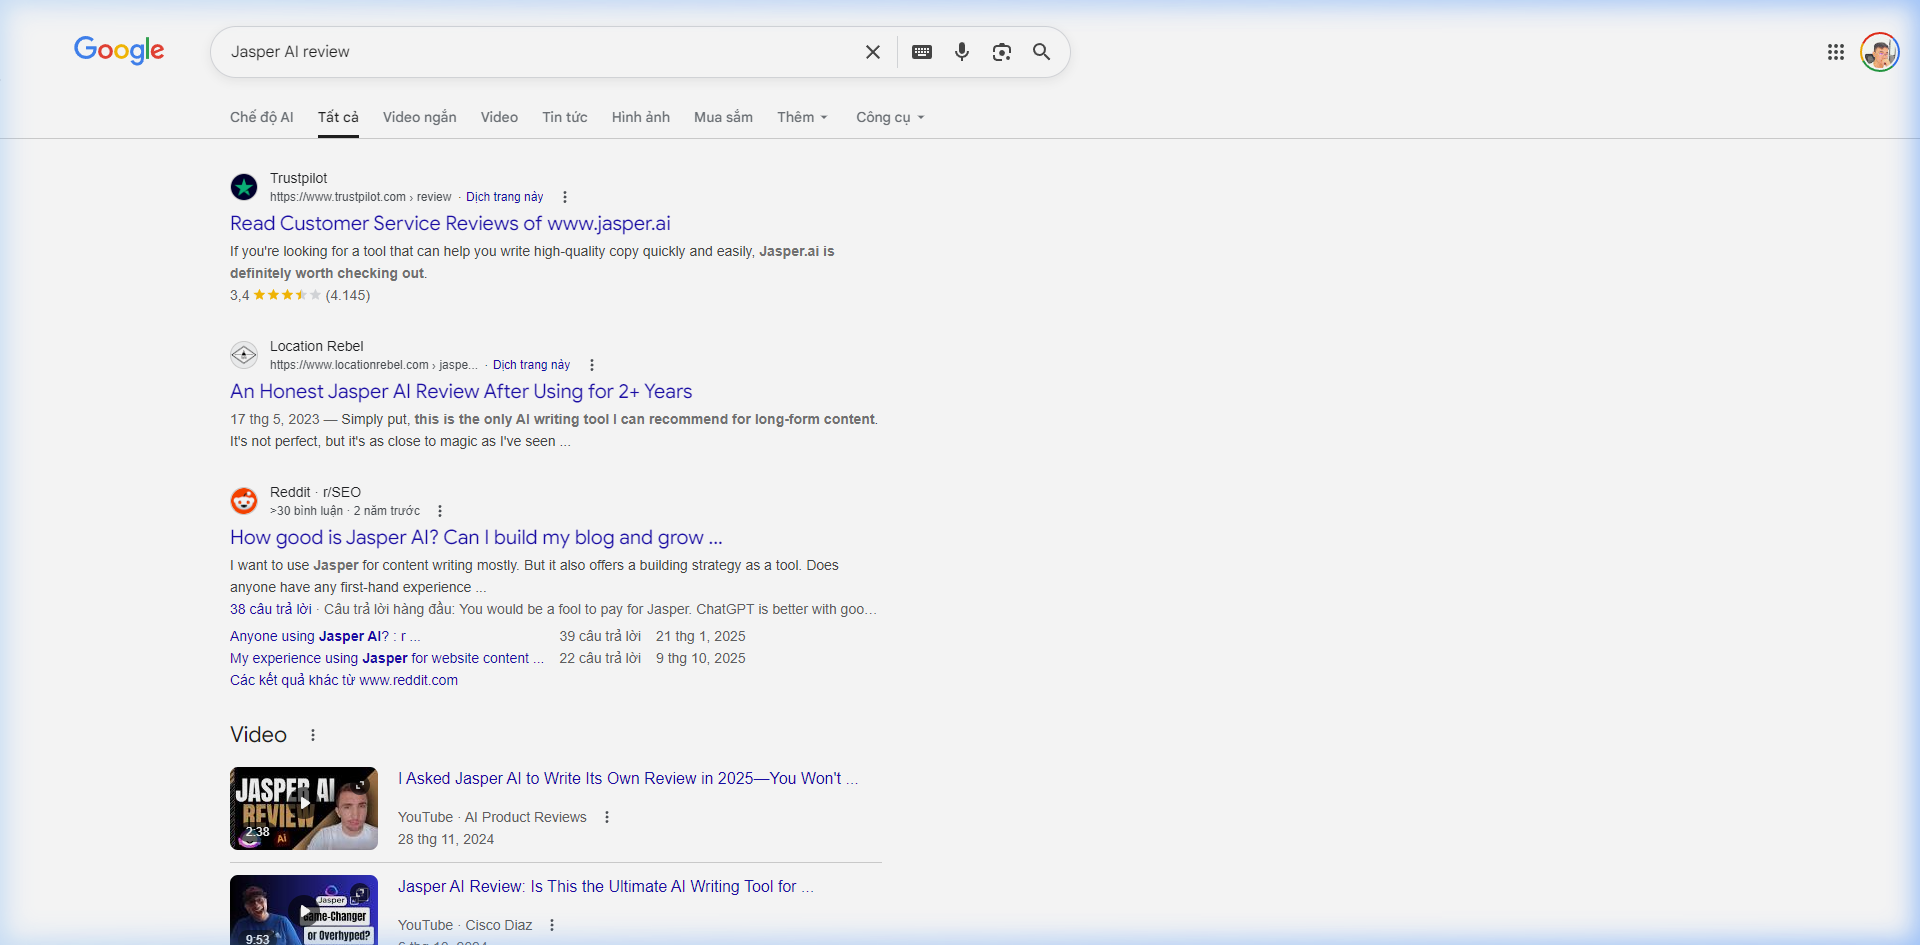The width and height of the screenshot is (1920, 945).
Task: Clear the search query with the X icon
Action: click(x=873, y=51)
